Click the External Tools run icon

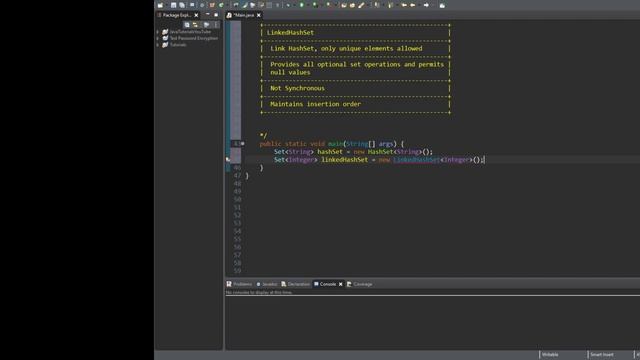click(328, 5)
